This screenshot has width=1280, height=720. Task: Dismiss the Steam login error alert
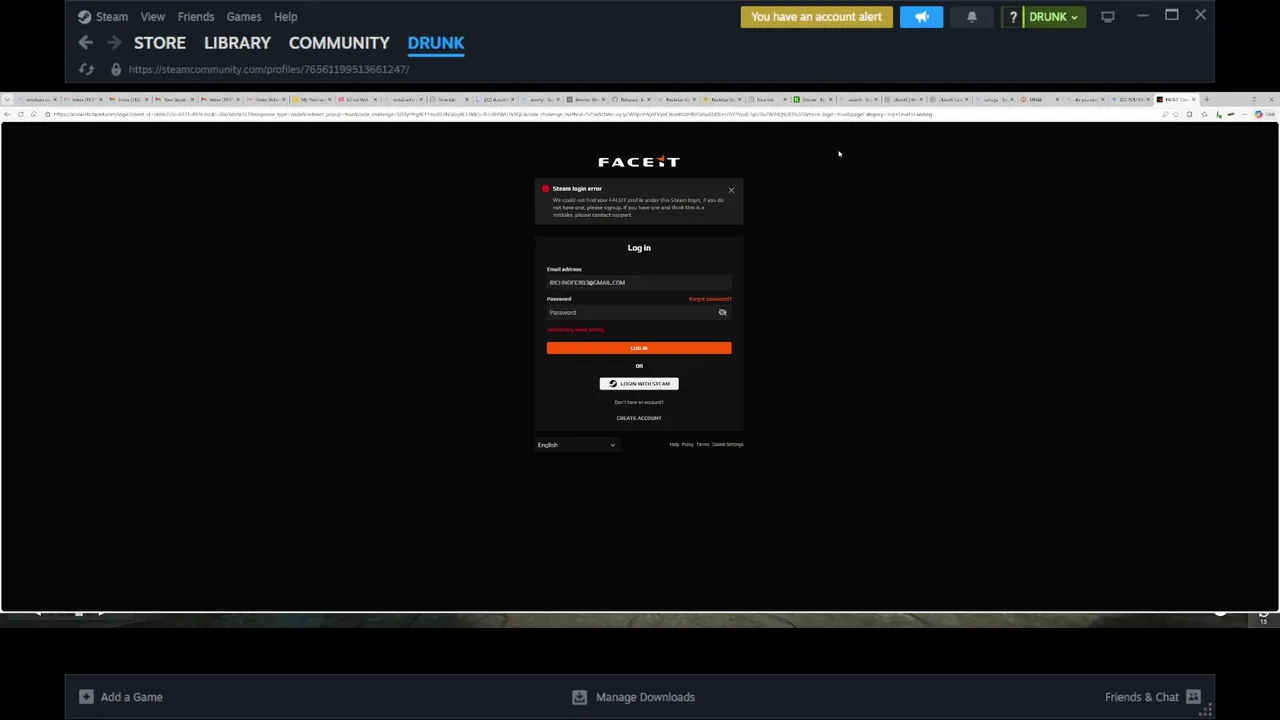point(731,190)
